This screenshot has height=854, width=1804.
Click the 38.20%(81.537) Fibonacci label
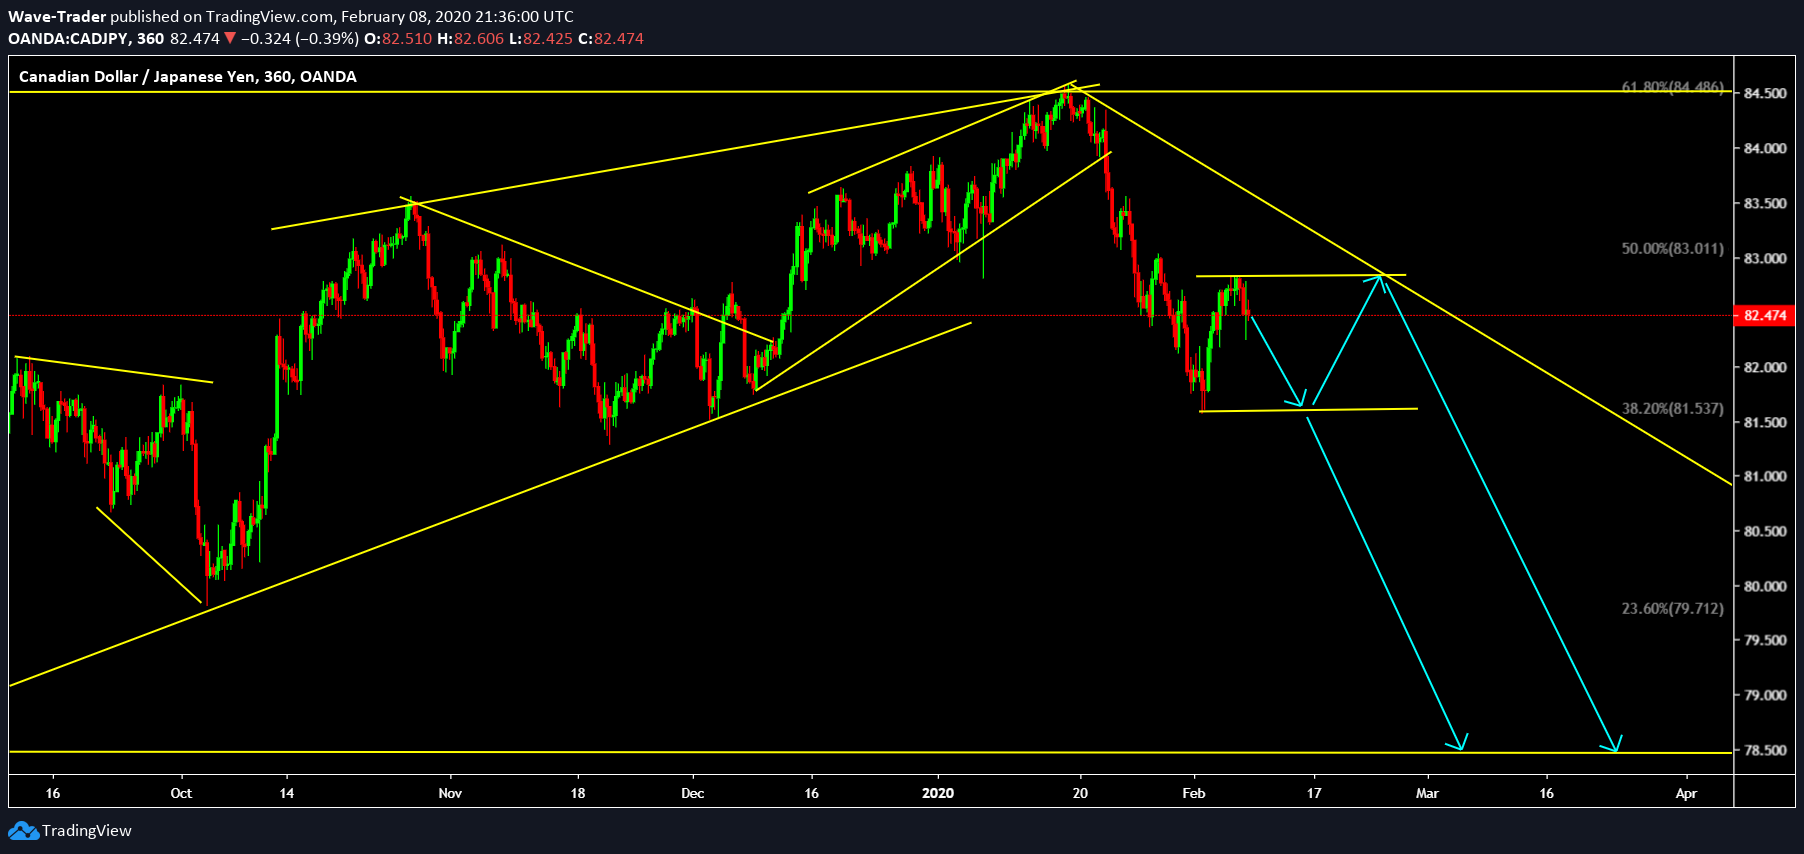[1673, 408]
